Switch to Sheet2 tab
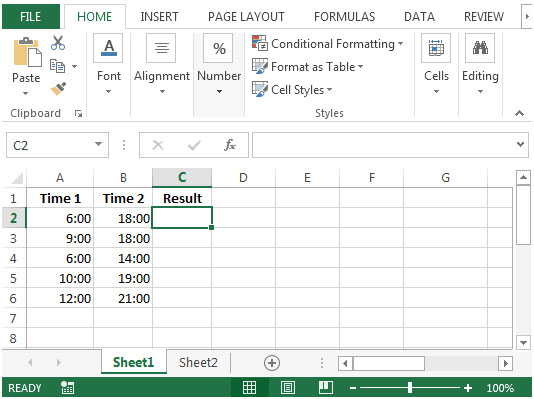Screen dimensions: 534x399 tap(198, 362)
